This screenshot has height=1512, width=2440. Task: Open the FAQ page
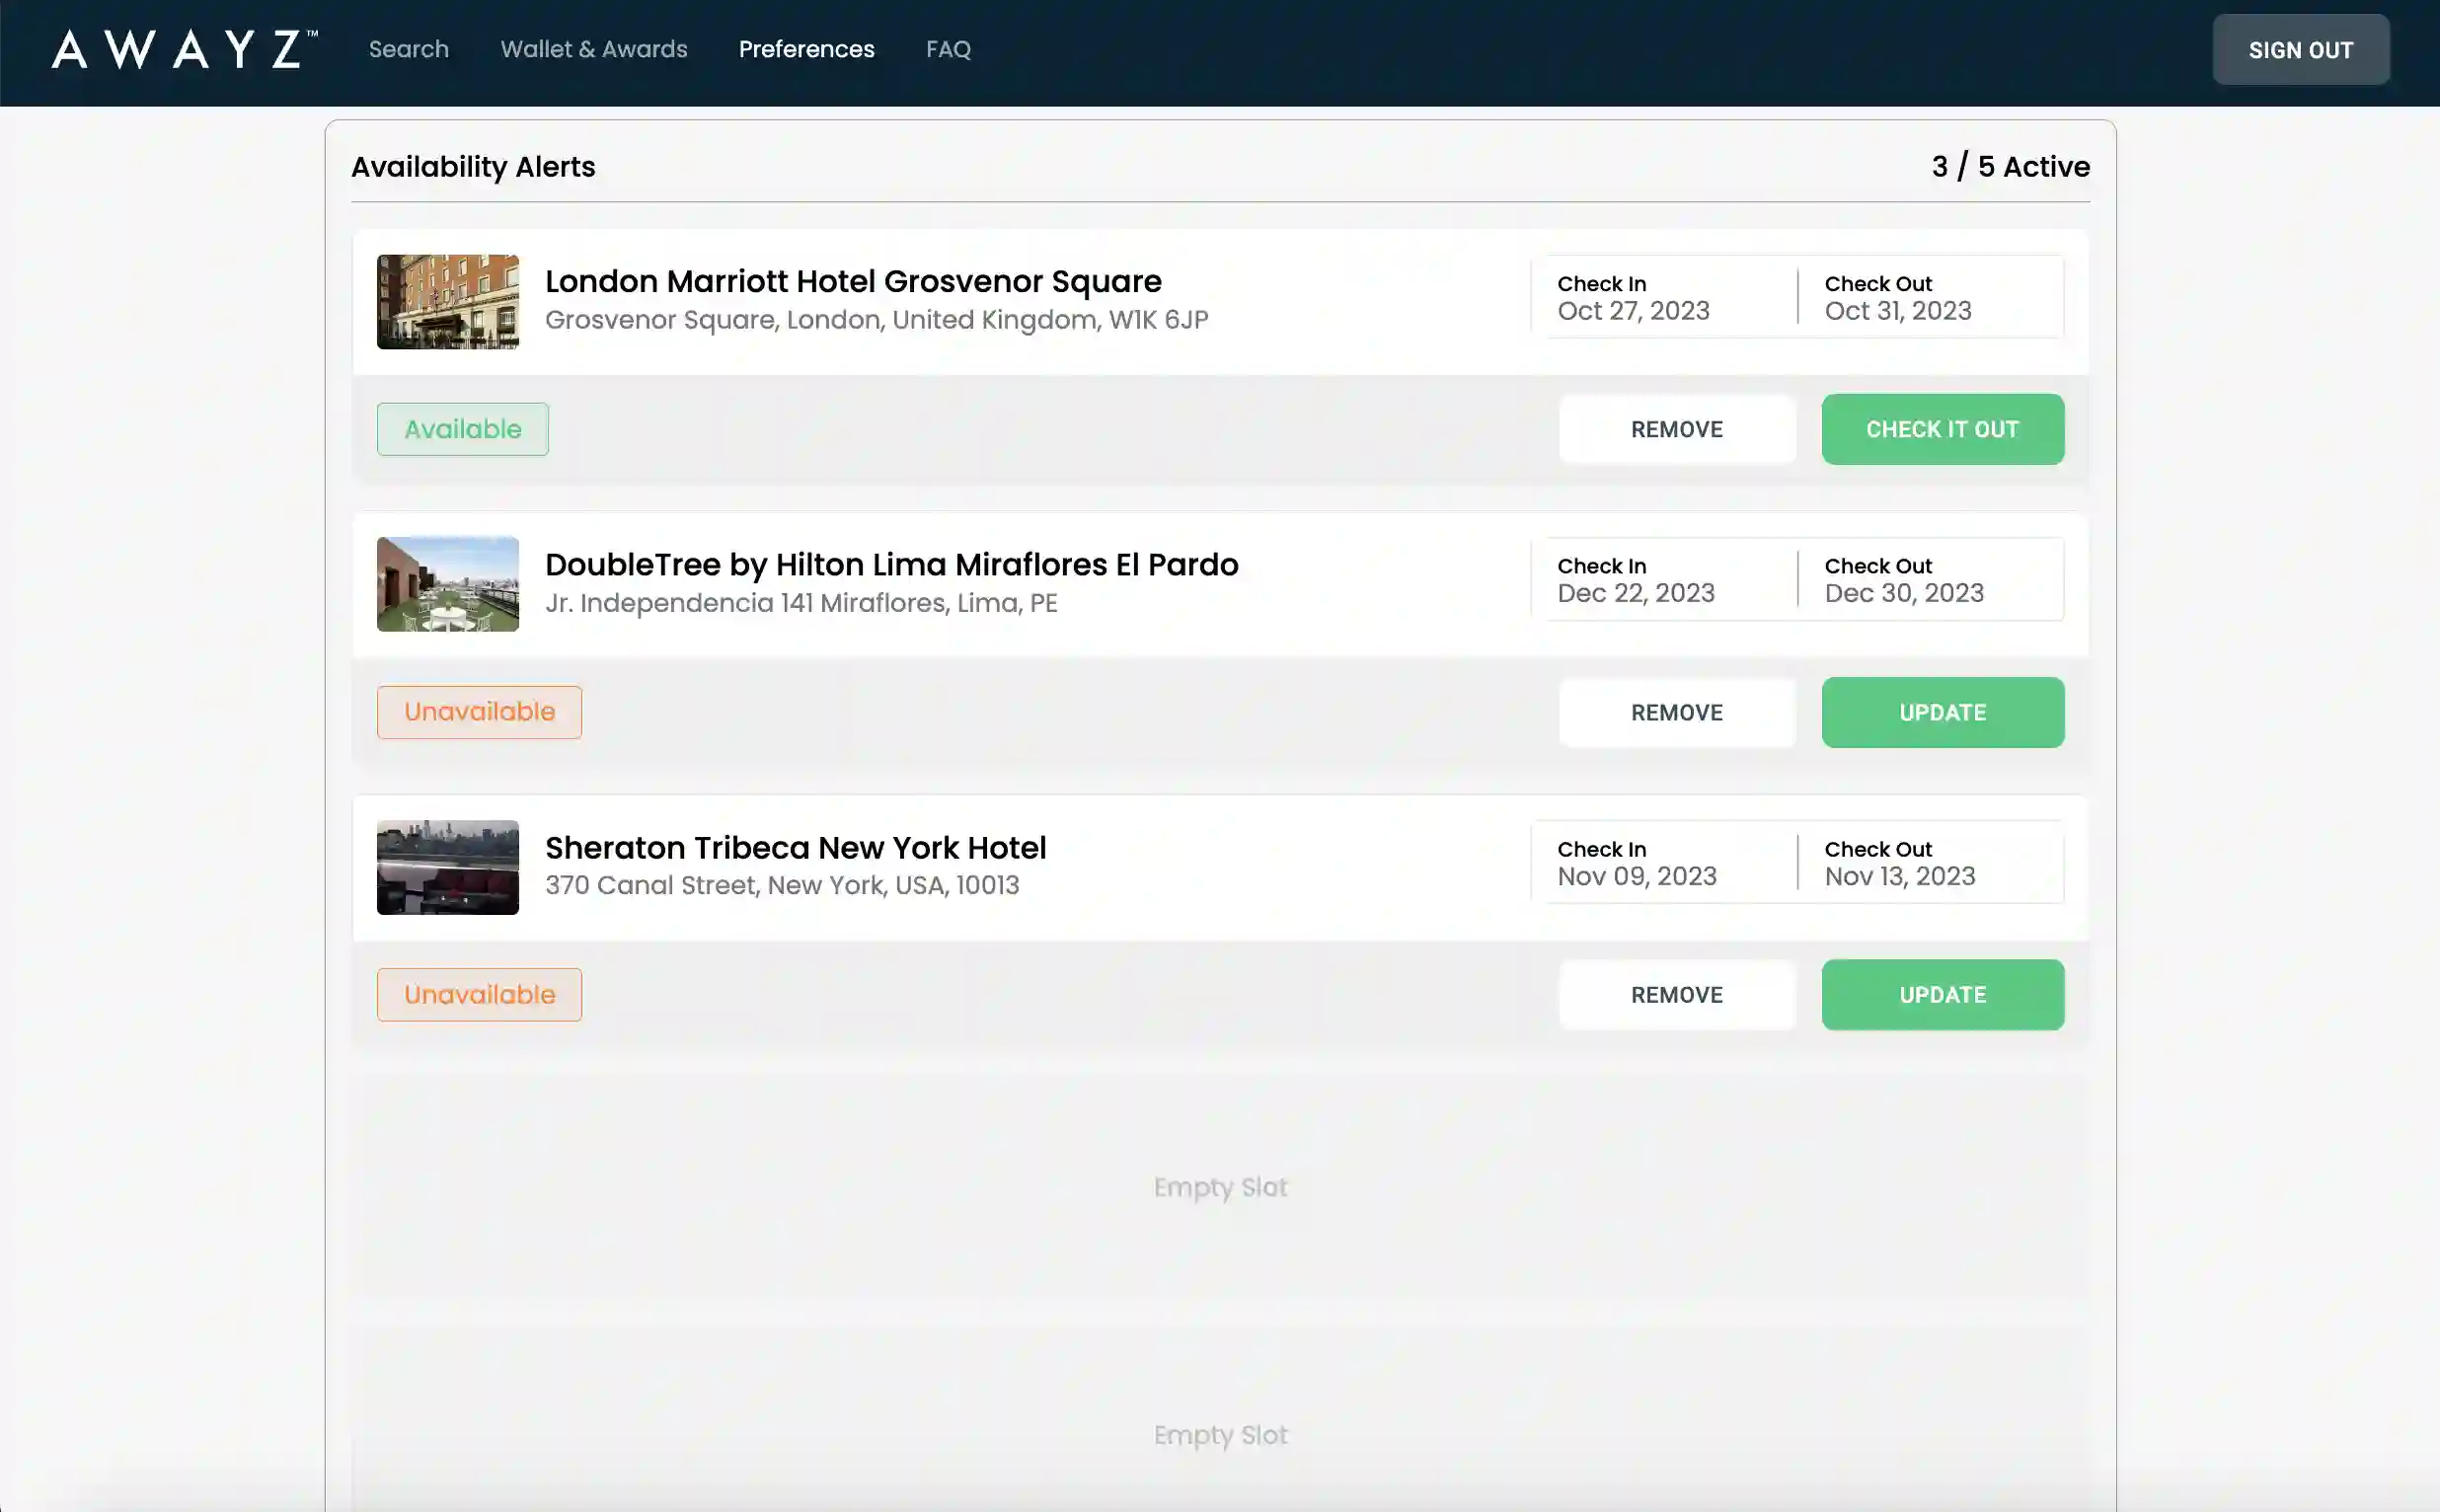click(x=948, y=49)
